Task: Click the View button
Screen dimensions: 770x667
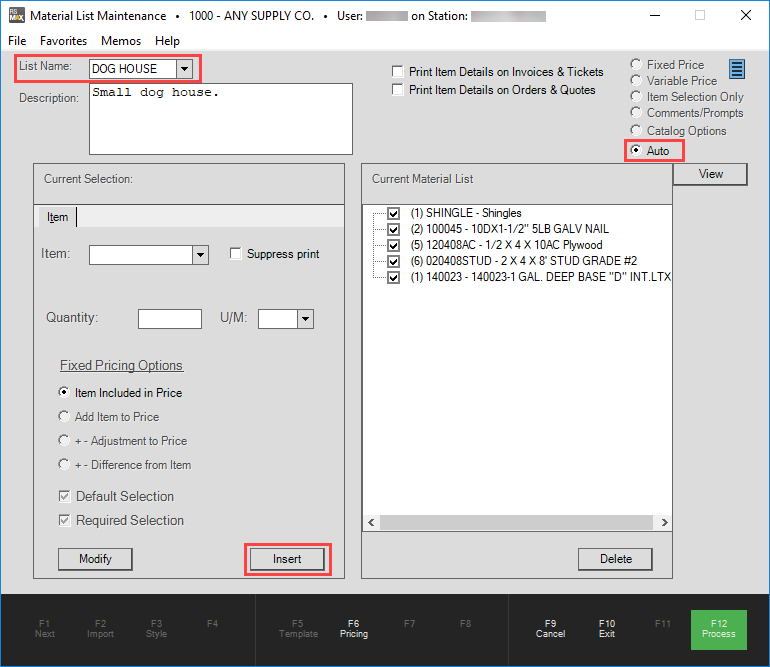Action: 710,174
